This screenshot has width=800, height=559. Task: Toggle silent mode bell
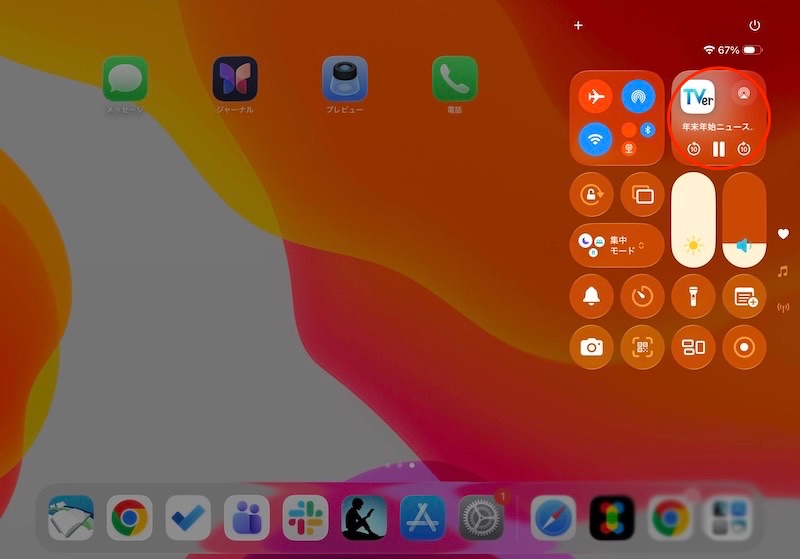pos(591,296)
